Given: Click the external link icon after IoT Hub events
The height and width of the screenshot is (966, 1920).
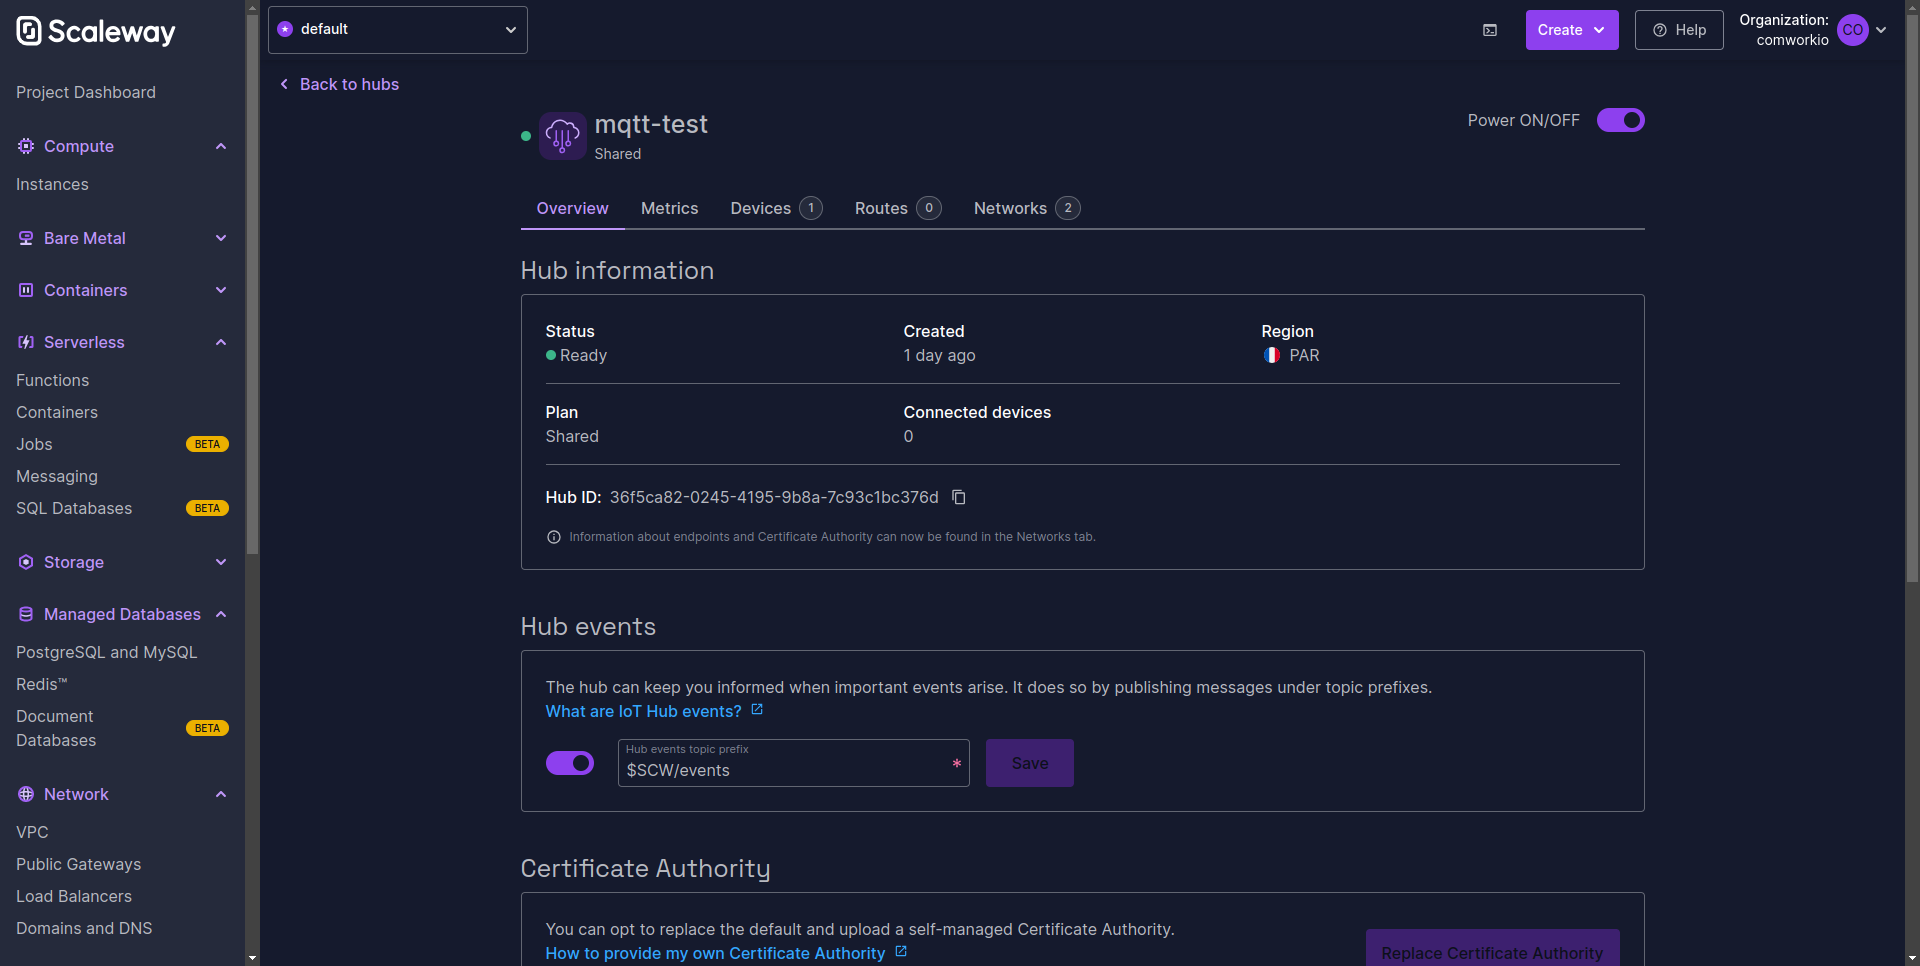Looking at the screenshot, I should tap(757, 710).
